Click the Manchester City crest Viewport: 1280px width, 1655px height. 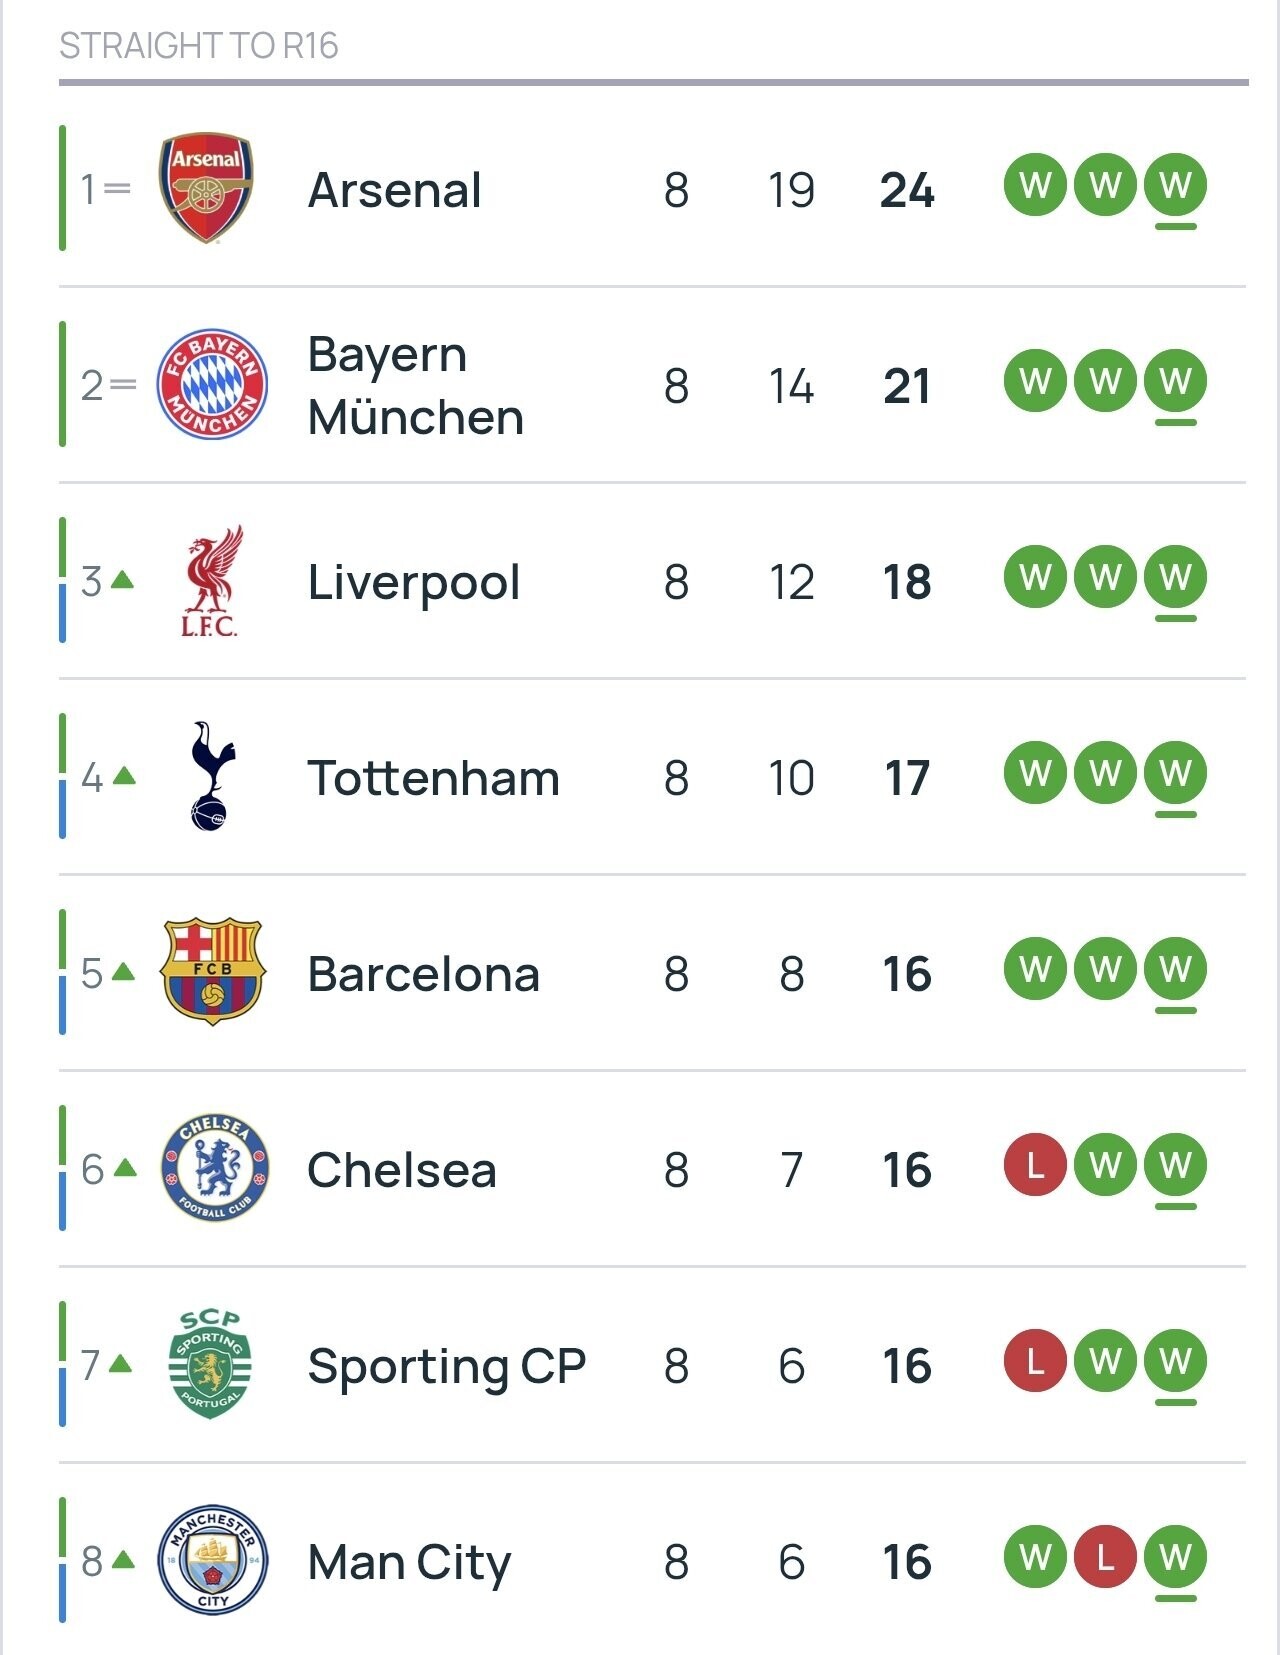pyautogui.click(x=212, y=1560)
